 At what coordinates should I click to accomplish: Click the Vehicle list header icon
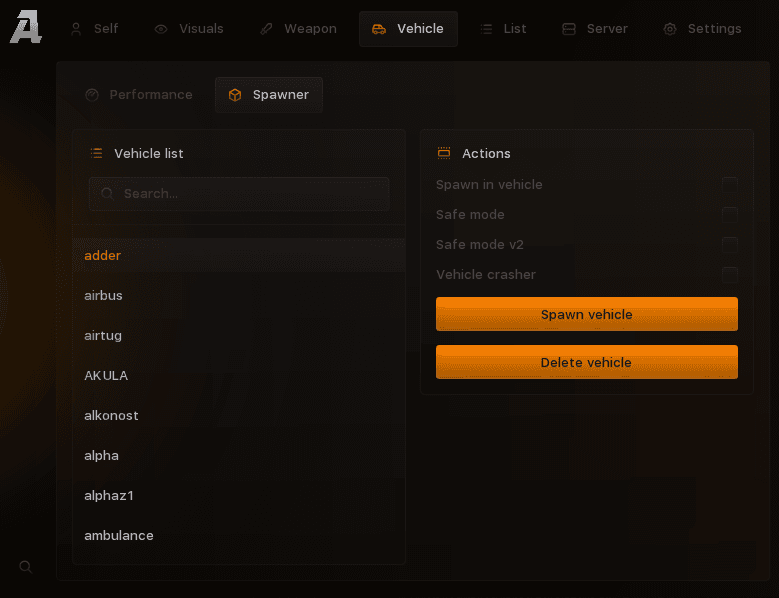[x=96, y=153]
